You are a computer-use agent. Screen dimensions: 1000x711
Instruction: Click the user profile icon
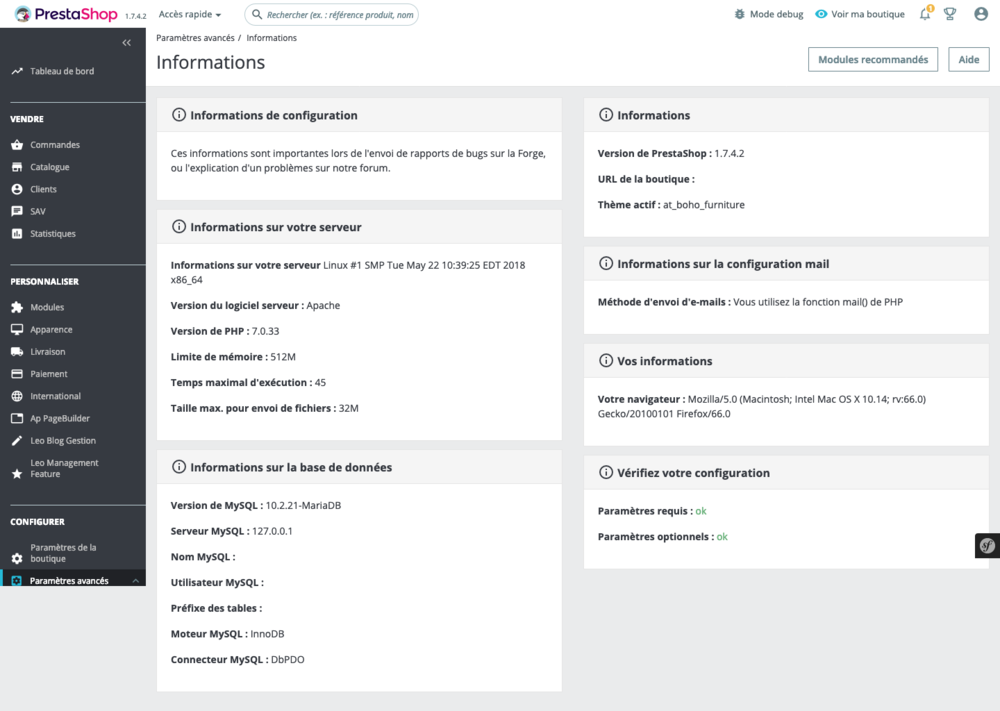tap(981, 14)
